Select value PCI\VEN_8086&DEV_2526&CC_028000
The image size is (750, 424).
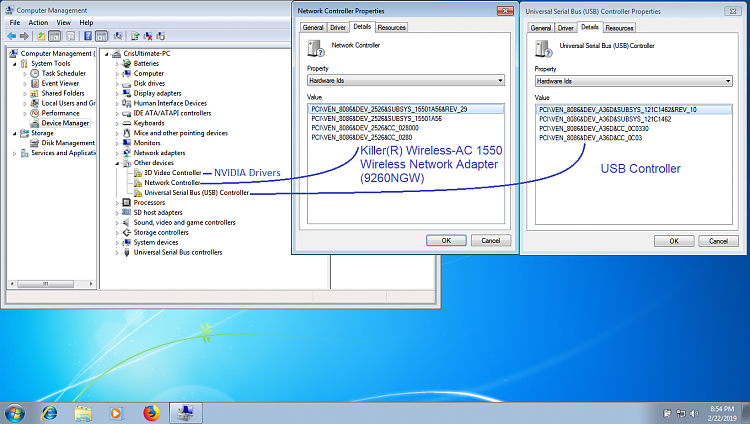365,128
